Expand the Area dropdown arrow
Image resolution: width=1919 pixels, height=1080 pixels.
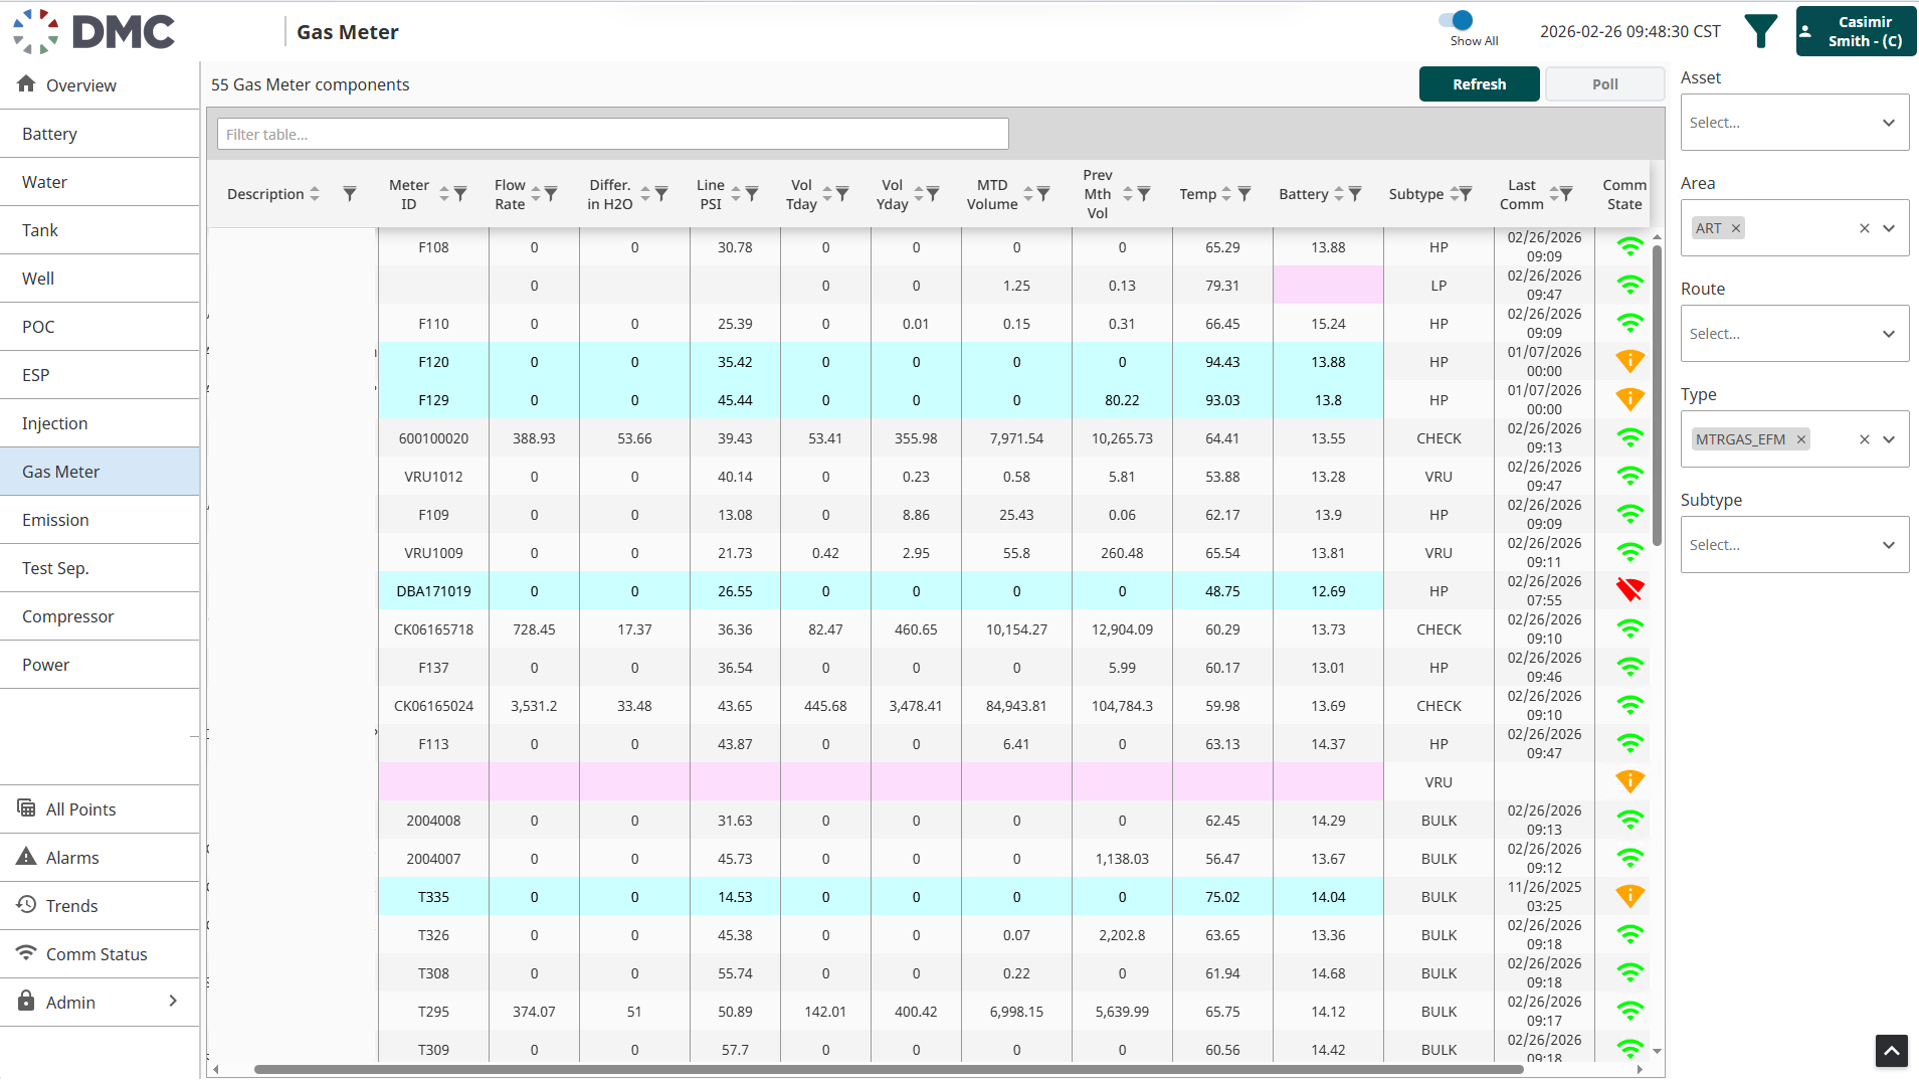click(x=1889, y=228)
